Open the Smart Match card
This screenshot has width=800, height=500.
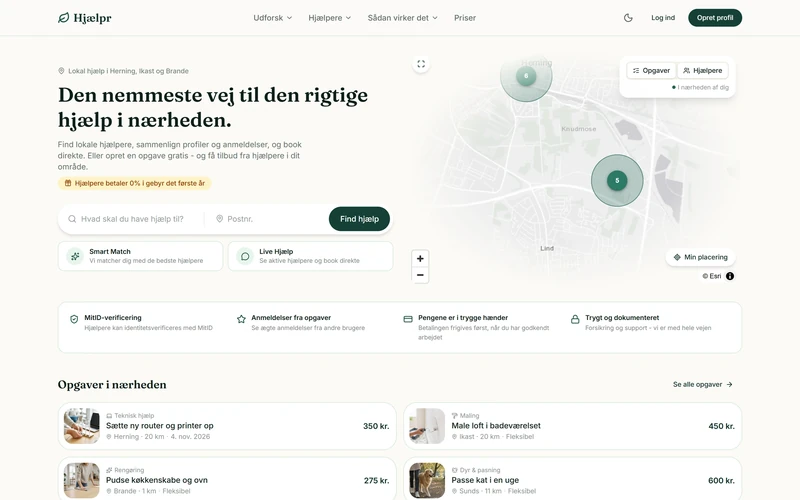point(140,256)
